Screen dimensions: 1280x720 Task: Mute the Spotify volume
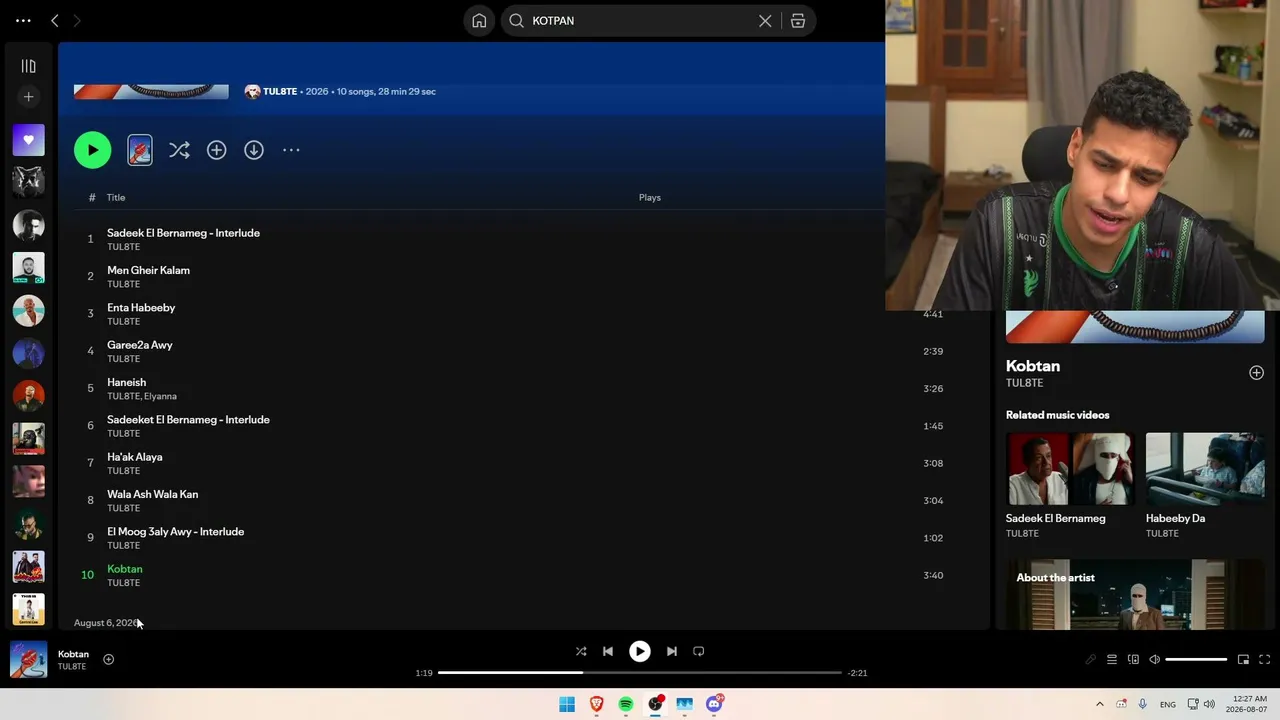click(1154, 660)
